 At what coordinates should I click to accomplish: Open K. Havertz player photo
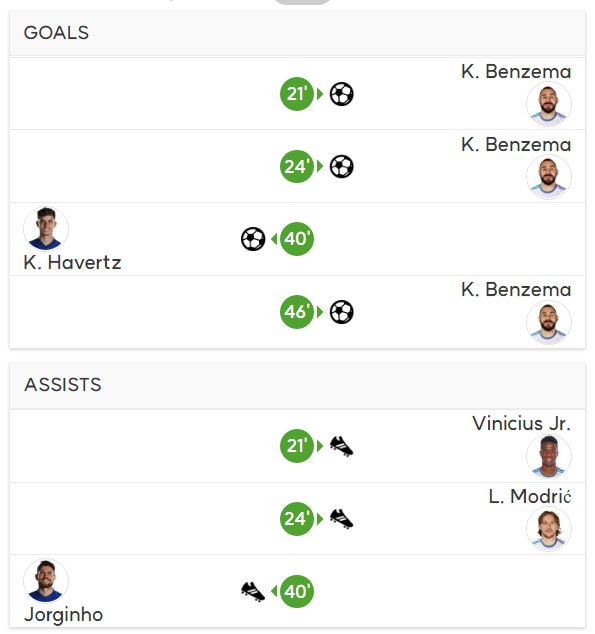46,229
